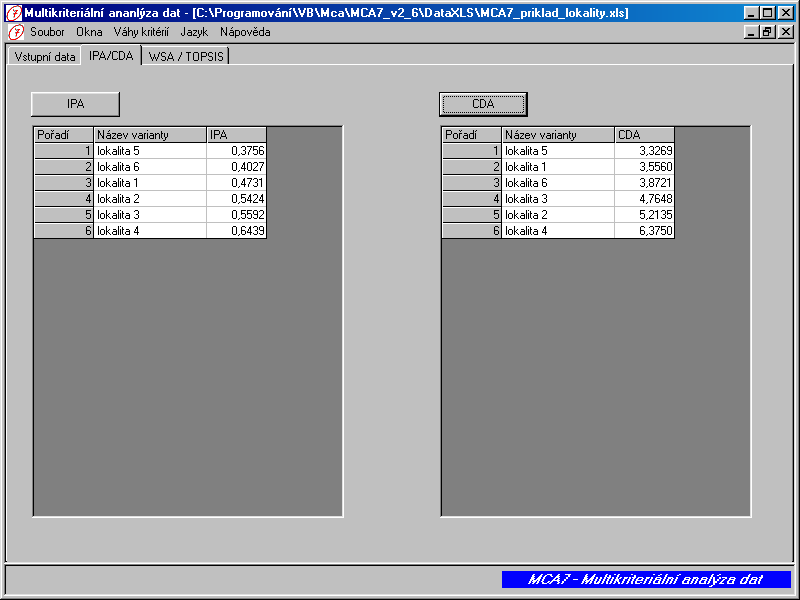
Task: Select the lokalita 4 cell in CDA table
Action: point(558,231)
